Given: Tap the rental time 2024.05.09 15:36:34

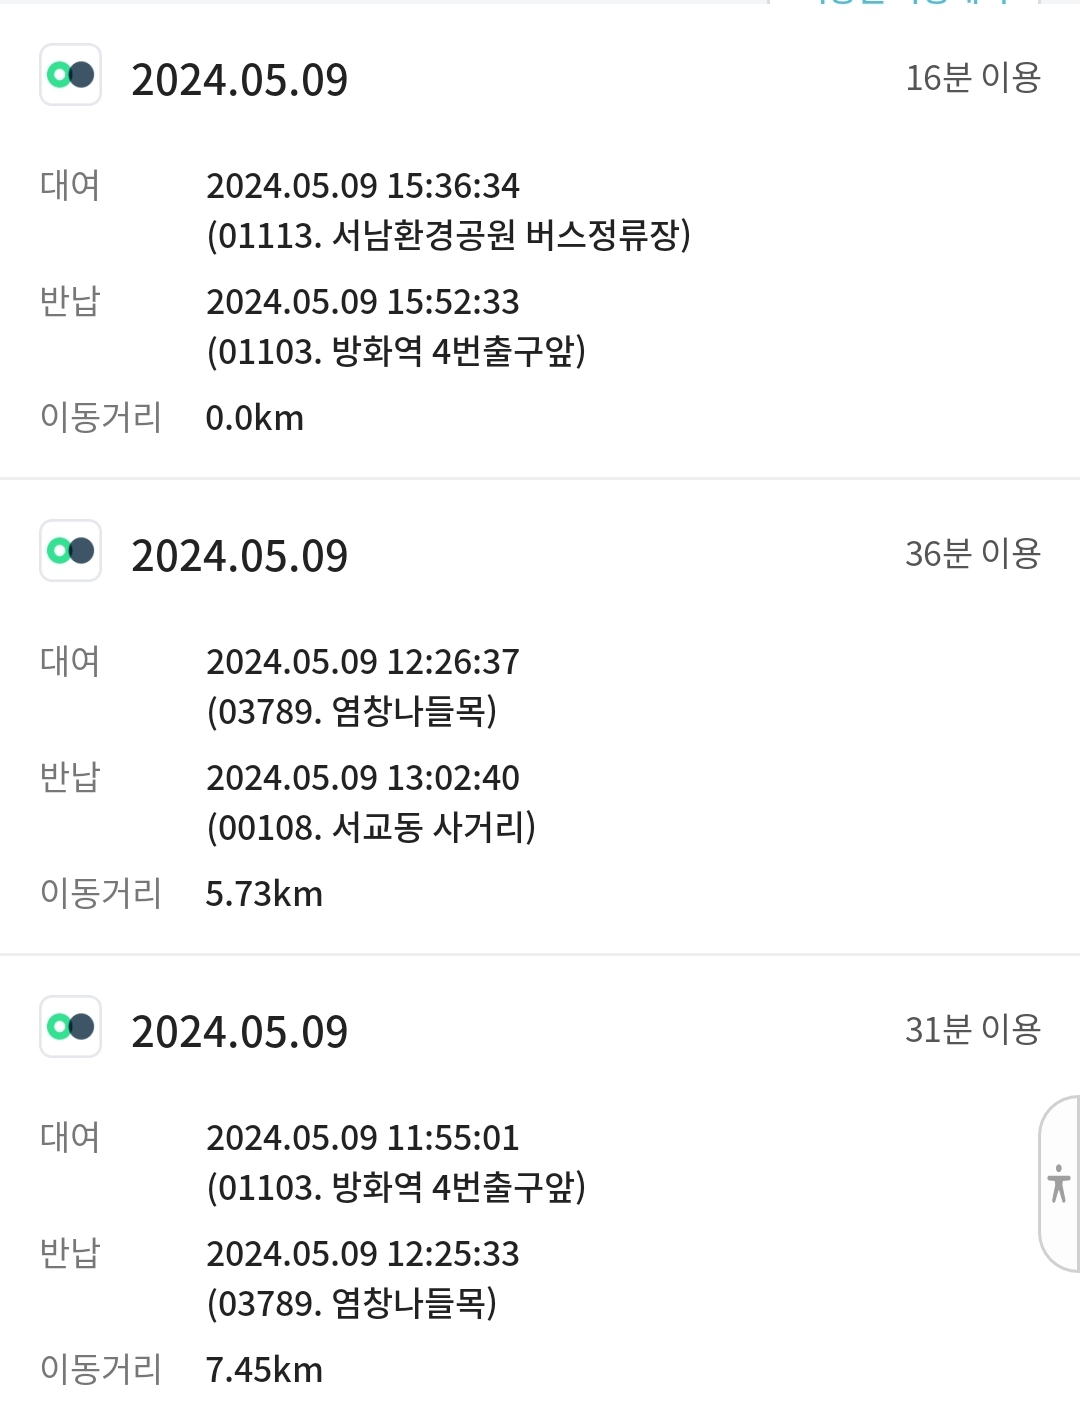Looking at the screenshot, I should point(362,186).
